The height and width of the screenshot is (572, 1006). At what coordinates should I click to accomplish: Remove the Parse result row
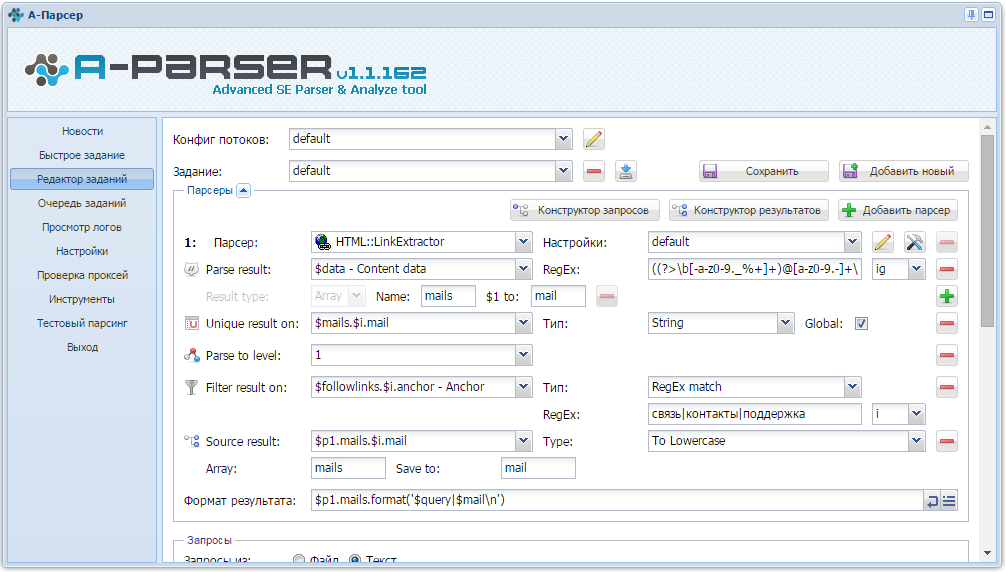click(946, 269)
